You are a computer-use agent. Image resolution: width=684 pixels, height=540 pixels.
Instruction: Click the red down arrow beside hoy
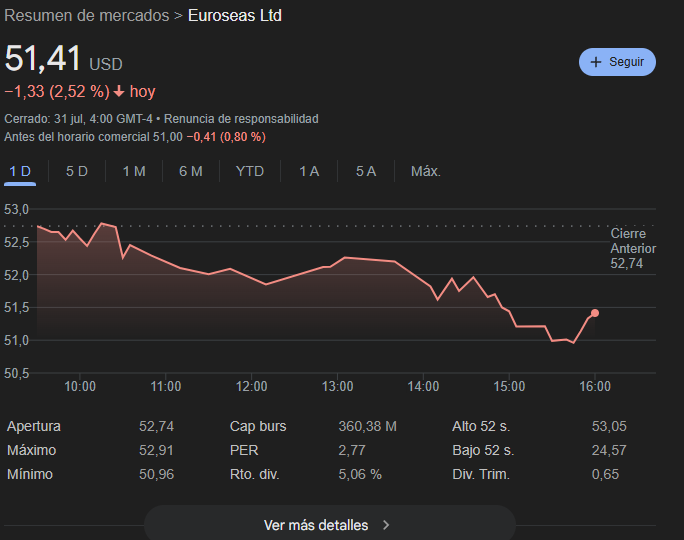pyautogui.click(x=119, y=92)
